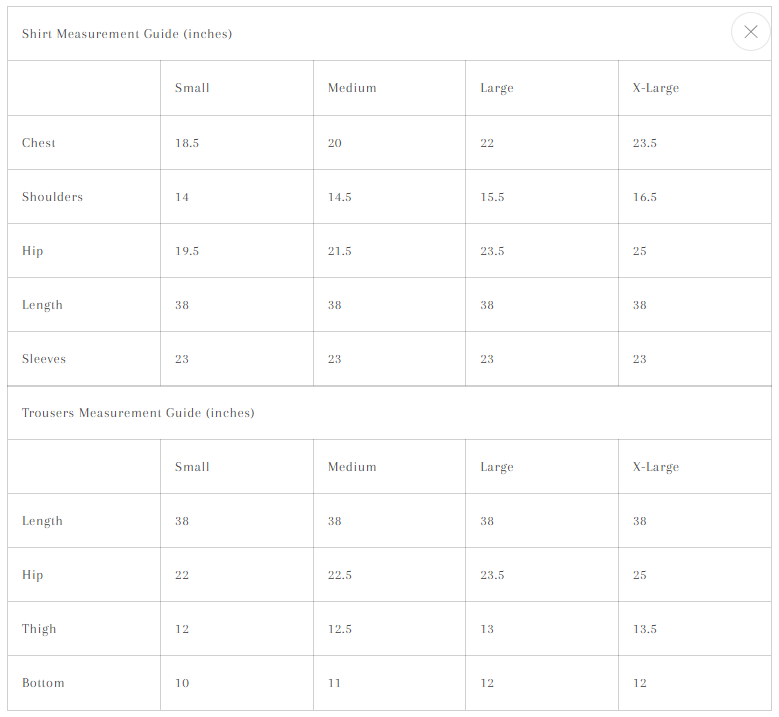This screenshot has height=717, width=779.
Task: Close the size guide popup
Action: pyautogui.click(x=751, y=32)
